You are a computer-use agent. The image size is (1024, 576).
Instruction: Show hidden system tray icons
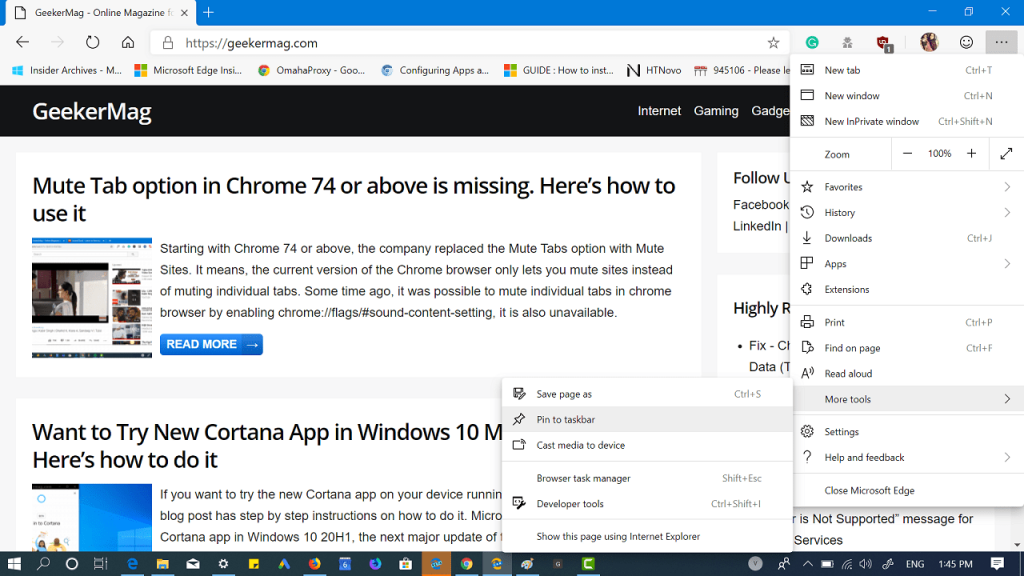coord(808,564)
